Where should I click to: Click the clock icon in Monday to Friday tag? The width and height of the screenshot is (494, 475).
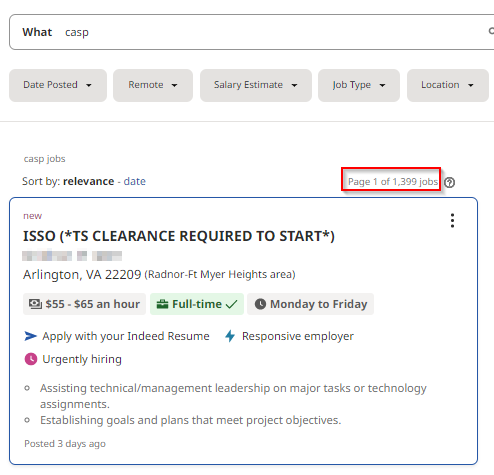[x=260, y=304]
